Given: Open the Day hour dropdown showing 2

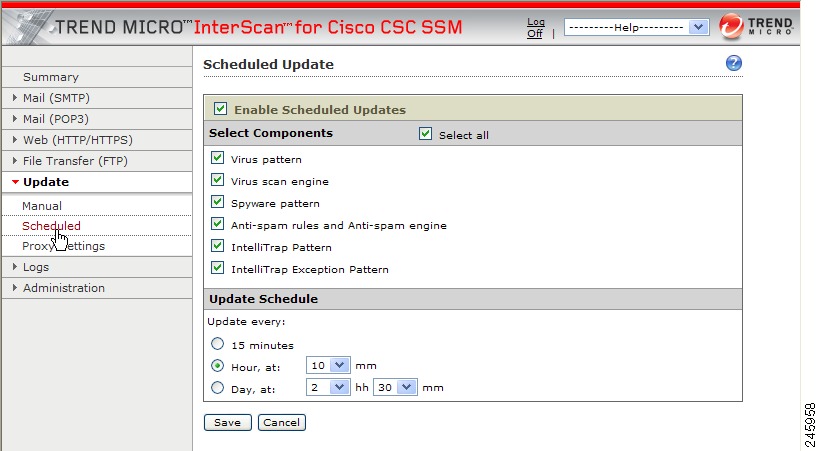Looking at the screenshot, I should [328, 387].
